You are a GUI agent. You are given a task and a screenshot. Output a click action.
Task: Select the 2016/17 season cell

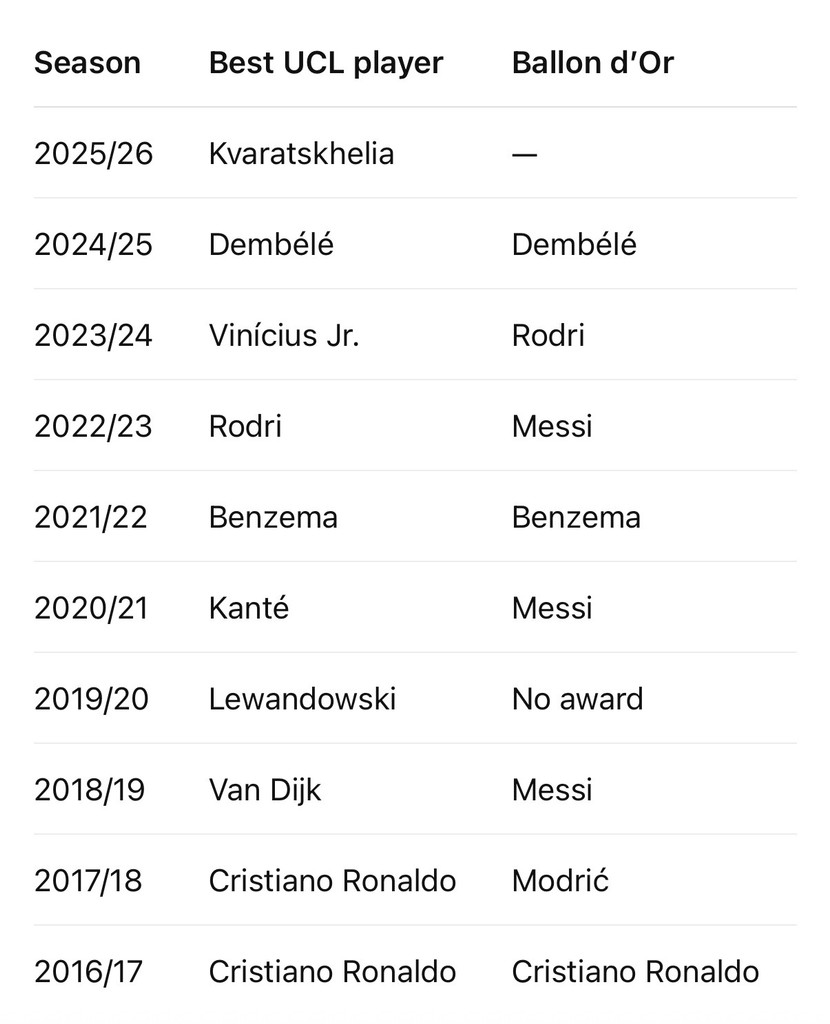[88, 971]
